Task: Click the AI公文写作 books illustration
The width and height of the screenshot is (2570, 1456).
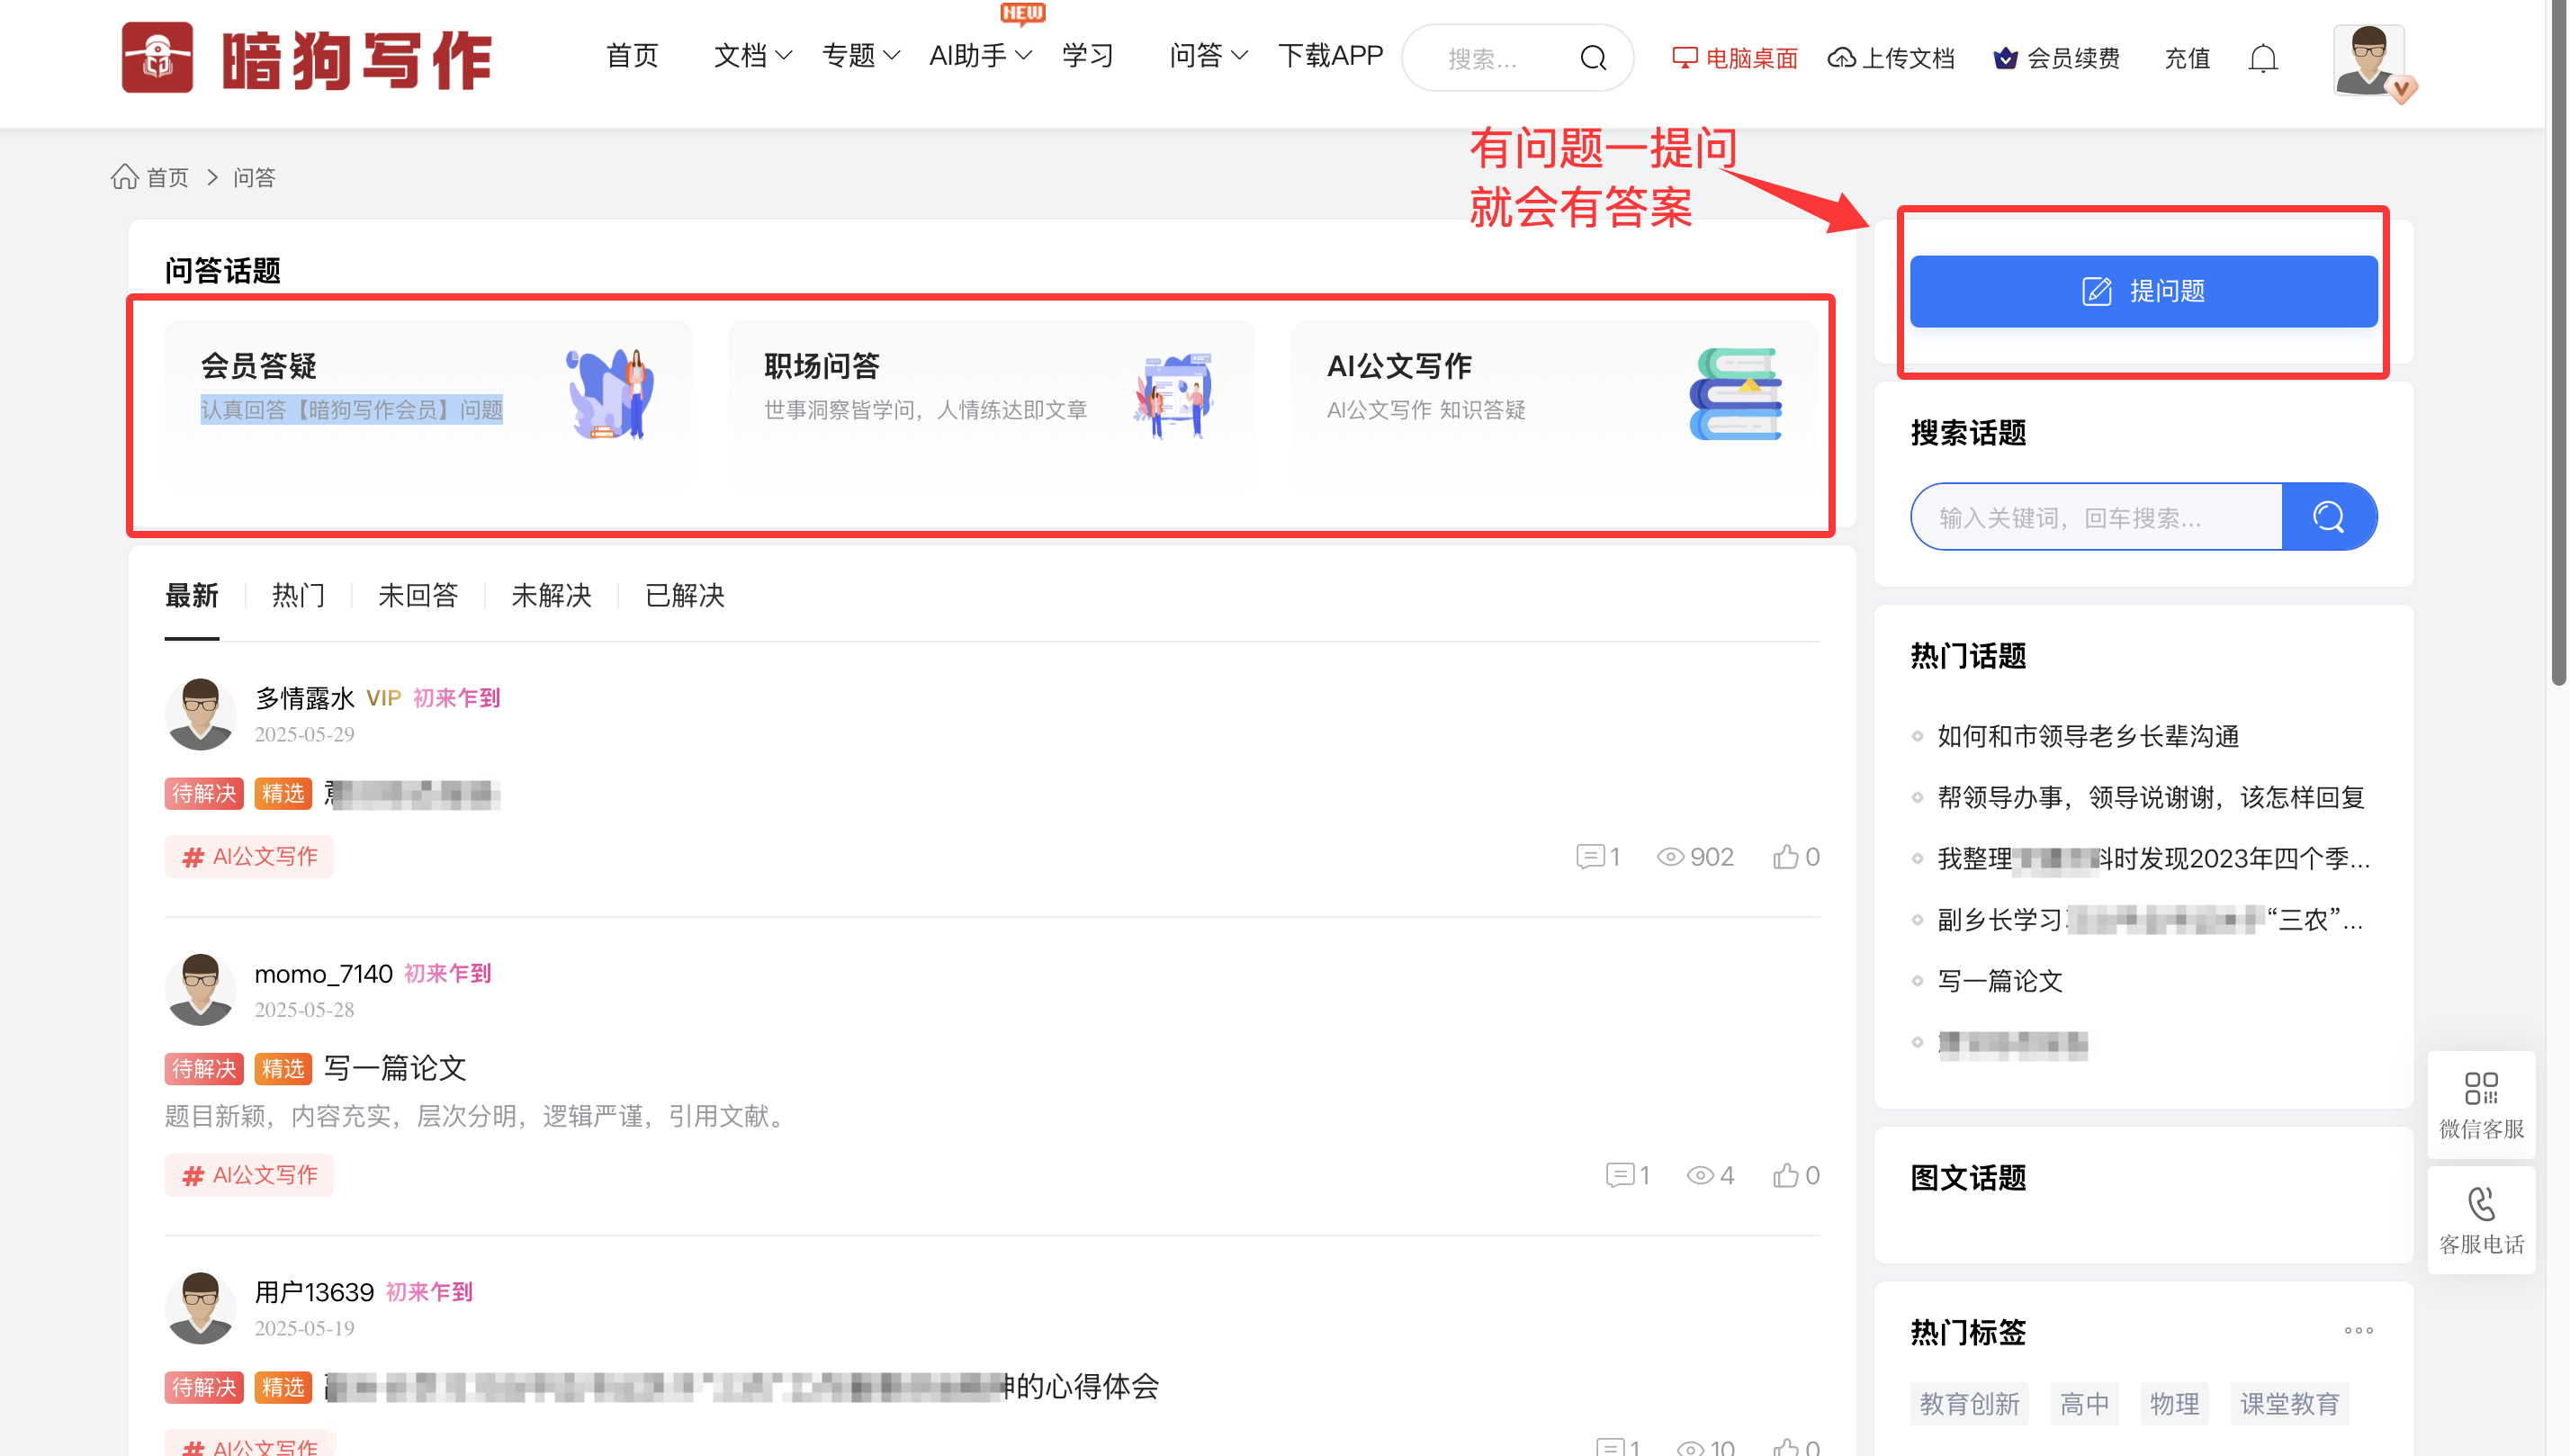Action: [1736, 394]
